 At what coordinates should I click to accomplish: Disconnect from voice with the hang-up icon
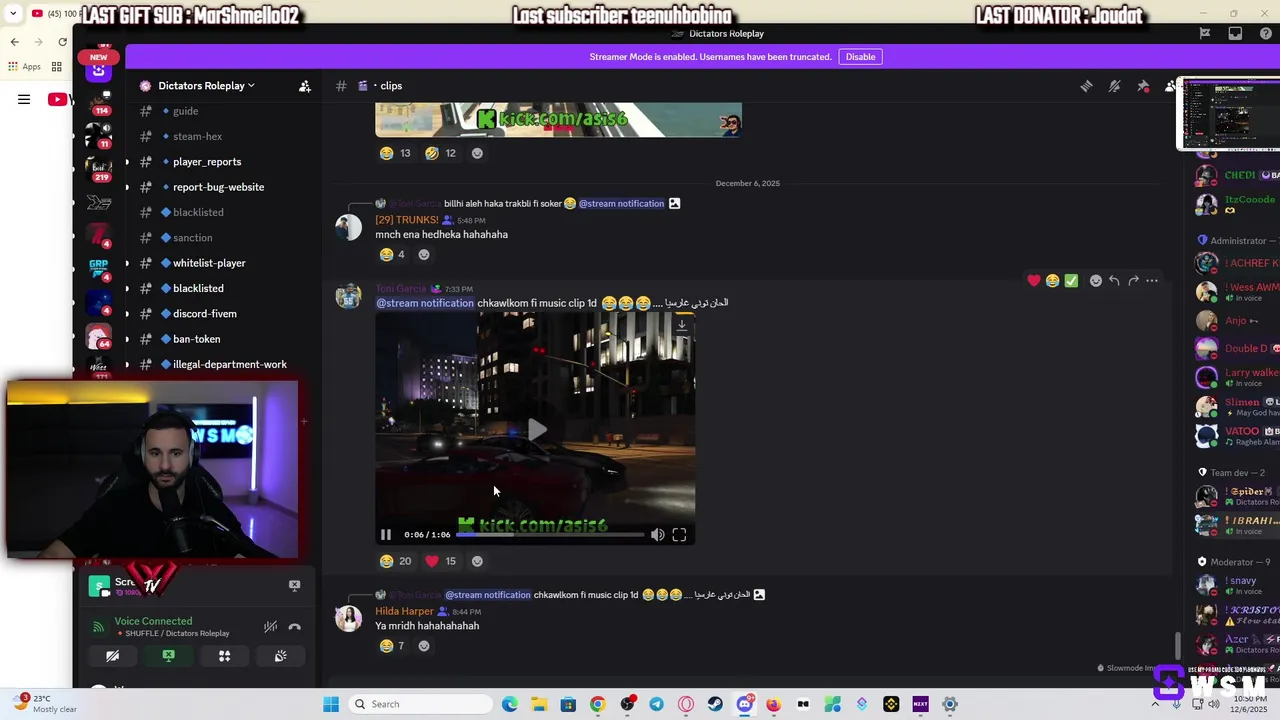click(x=294, y=627)
